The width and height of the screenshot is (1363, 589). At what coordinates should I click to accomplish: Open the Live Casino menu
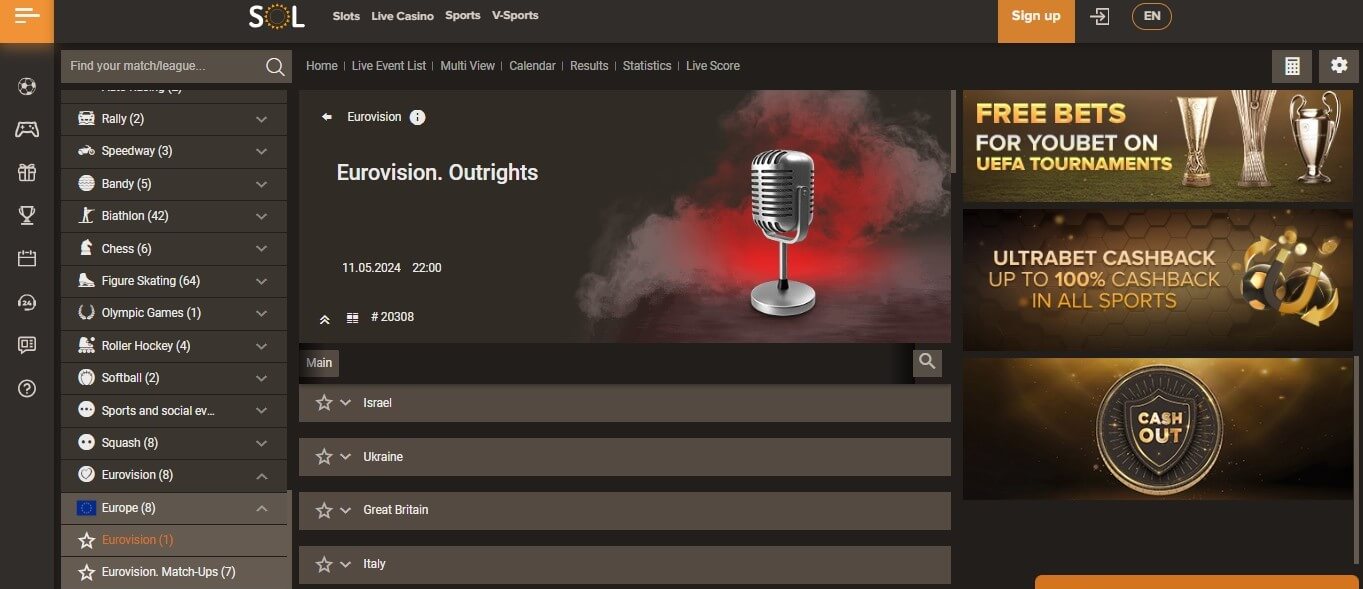(402, 16)
